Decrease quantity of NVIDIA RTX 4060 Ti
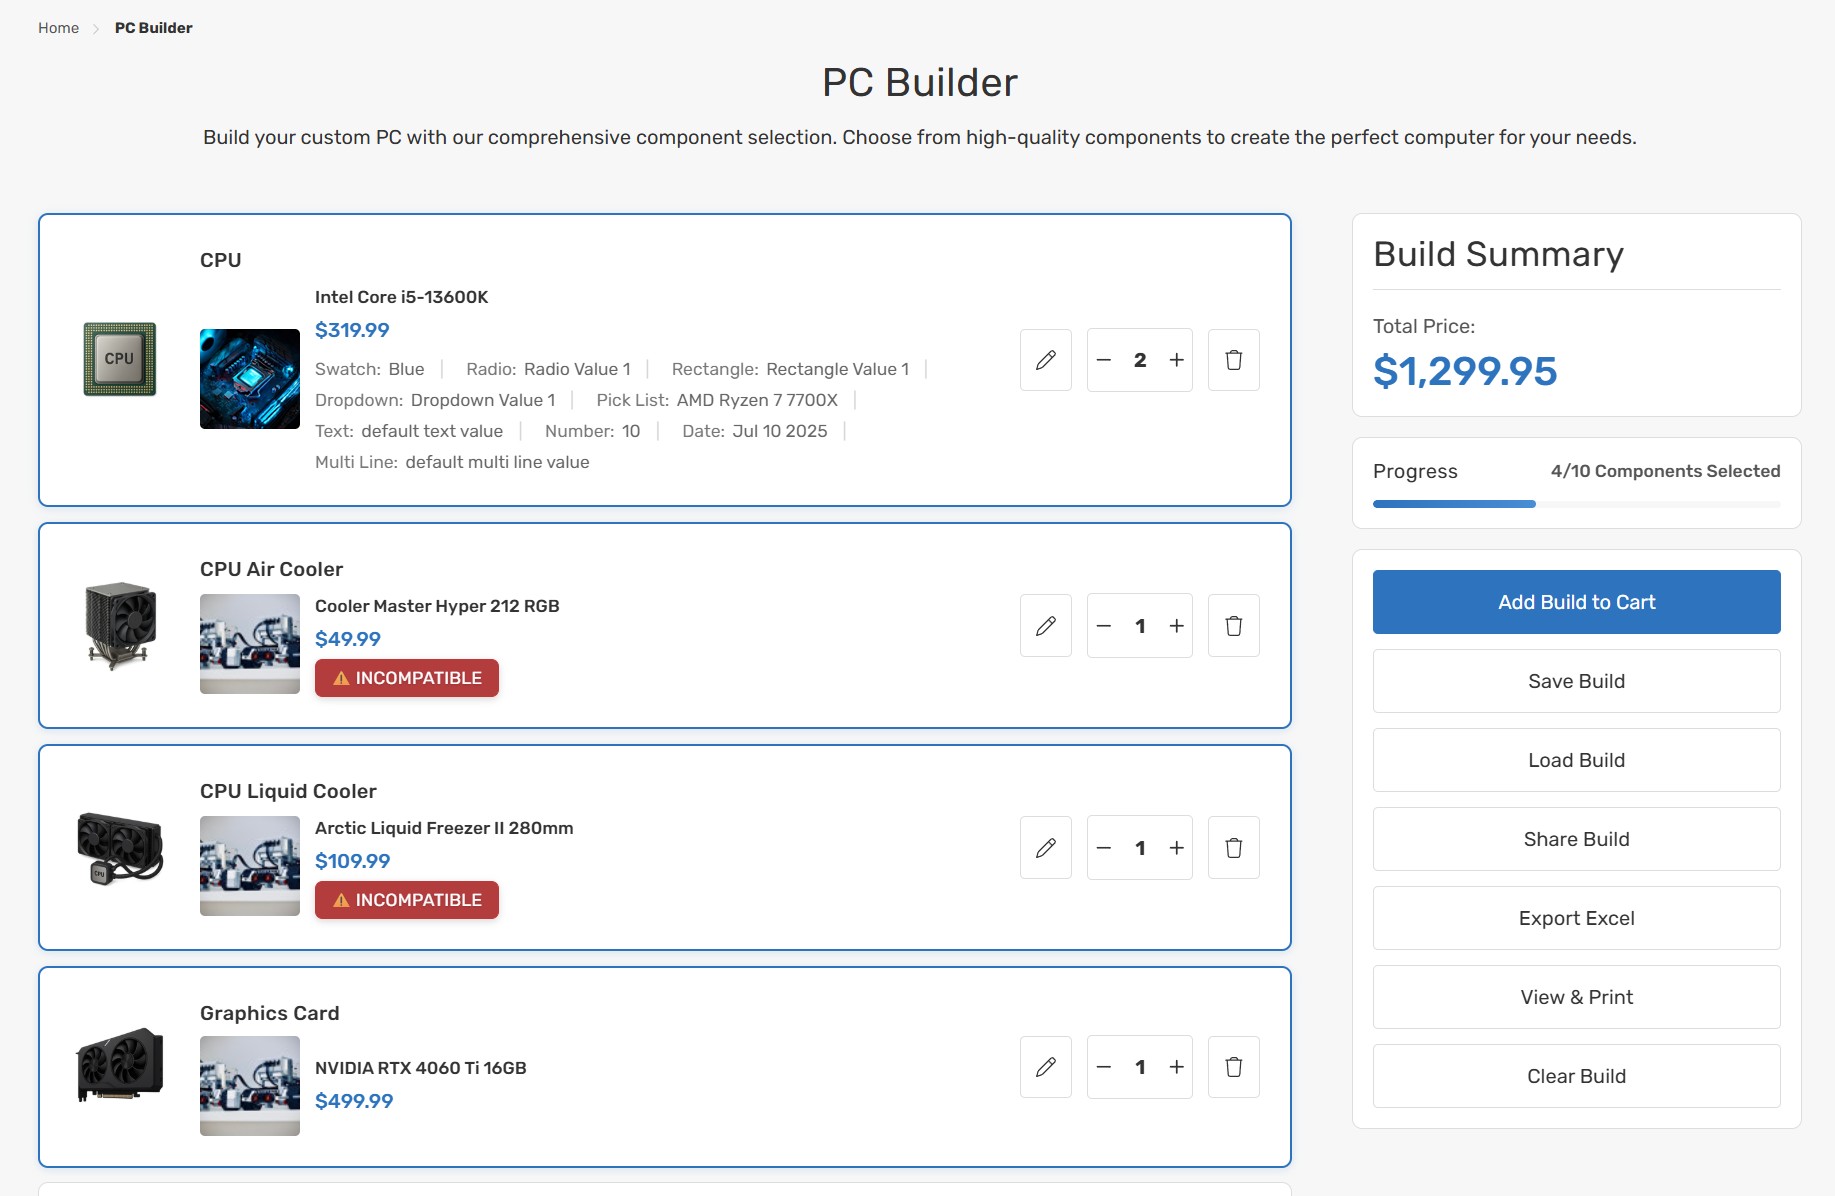The width and height of the screenshot is (1835, 1196). [x=1104, y=1067]
